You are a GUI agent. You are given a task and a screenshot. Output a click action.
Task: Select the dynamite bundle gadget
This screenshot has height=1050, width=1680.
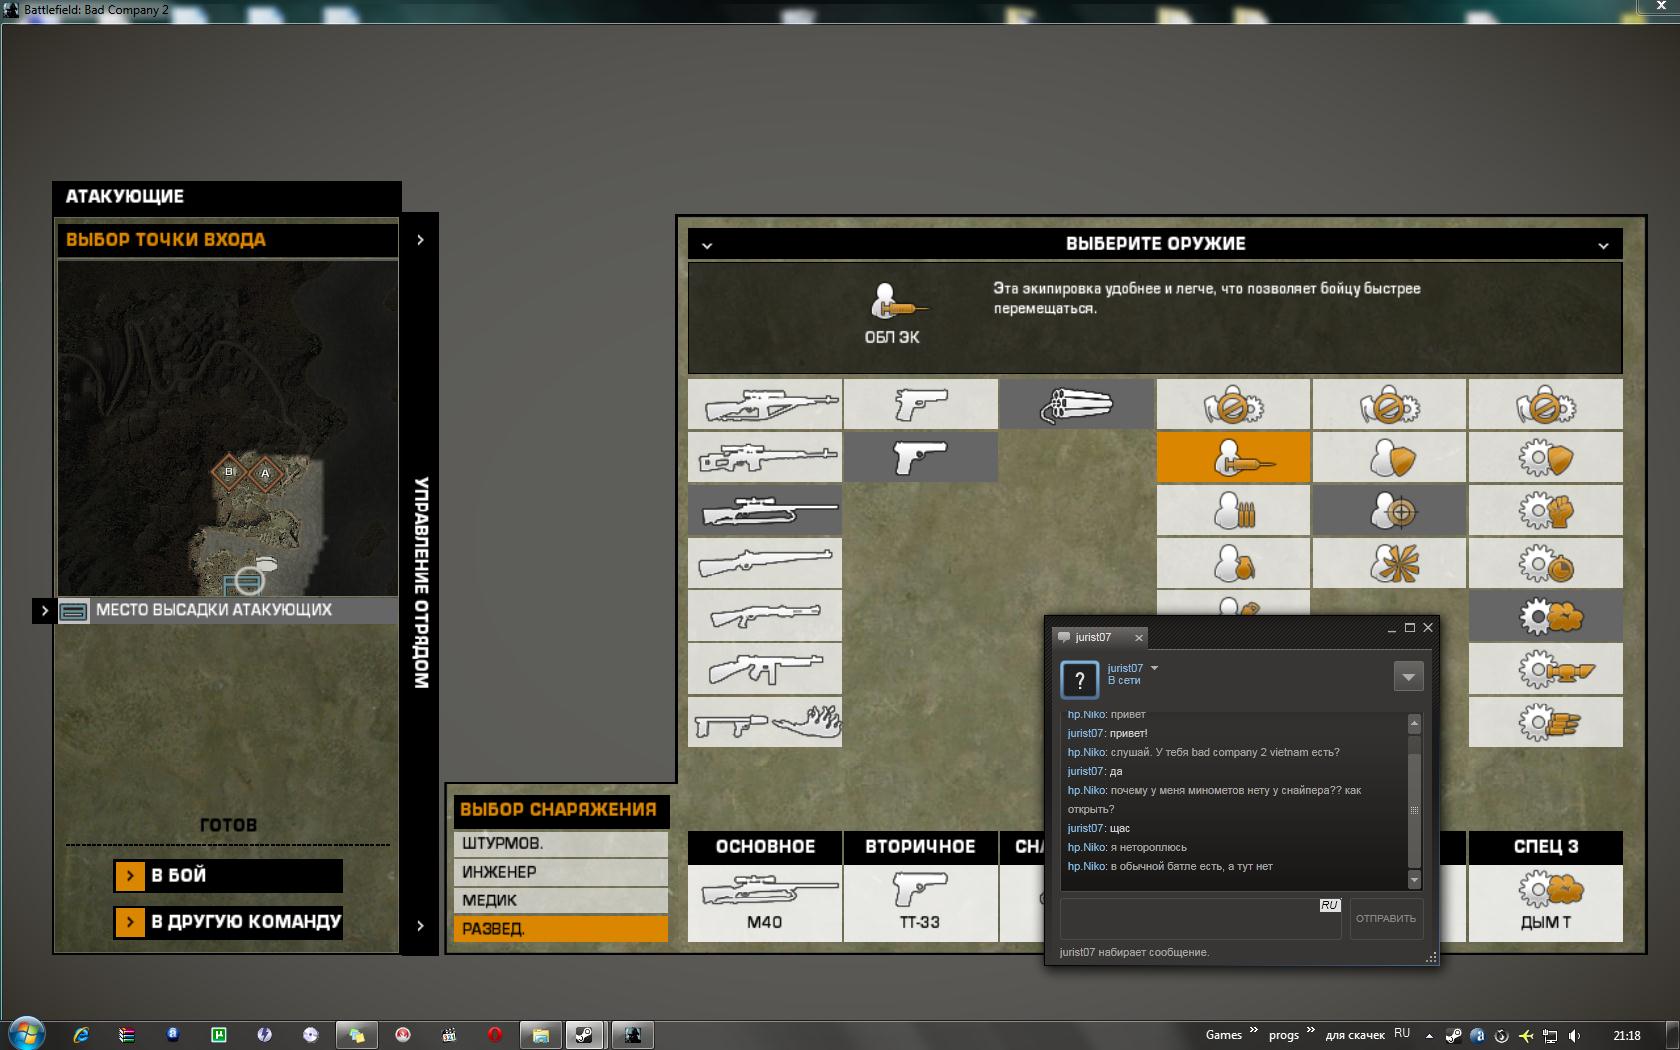pos(1077,404)
